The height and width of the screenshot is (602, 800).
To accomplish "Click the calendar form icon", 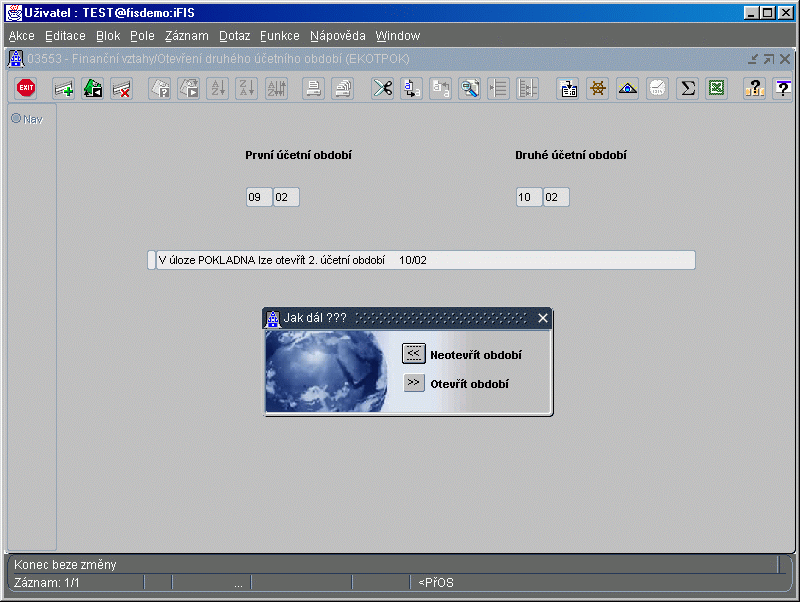I will point(568,89).
